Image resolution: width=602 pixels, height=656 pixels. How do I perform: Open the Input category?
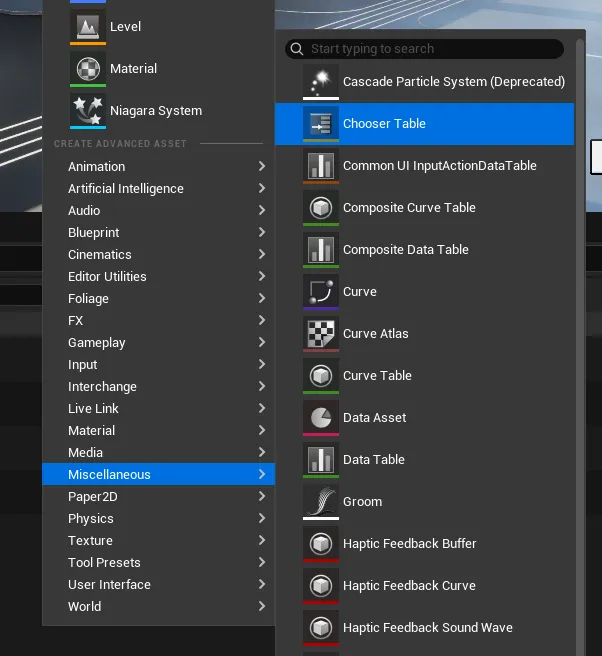[x=159, y=364]
